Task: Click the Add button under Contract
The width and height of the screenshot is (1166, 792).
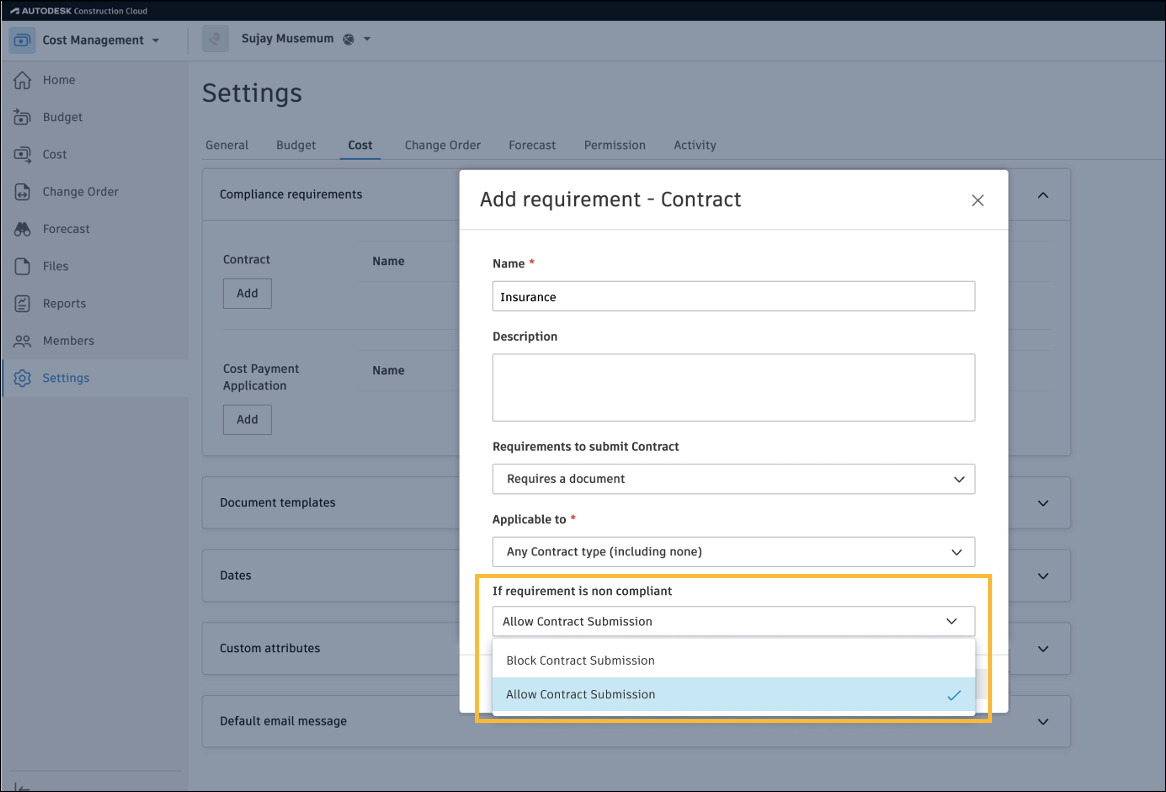Action: pos(247,294)
